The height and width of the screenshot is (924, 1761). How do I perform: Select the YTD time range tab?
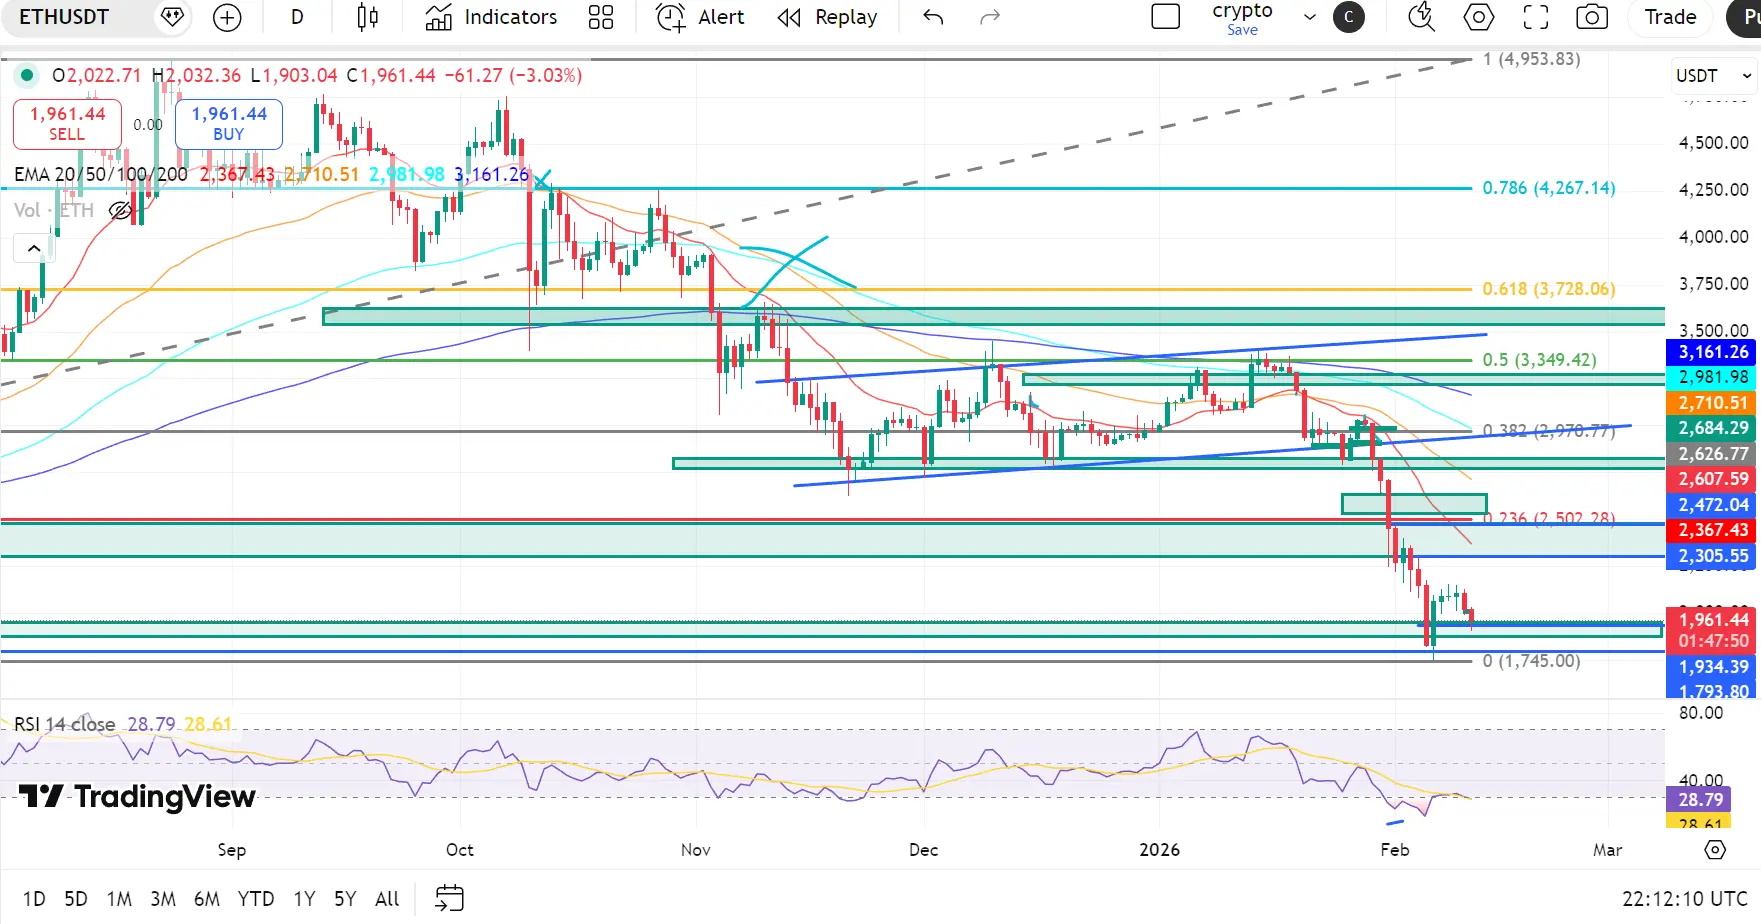(x=256, y=898)
